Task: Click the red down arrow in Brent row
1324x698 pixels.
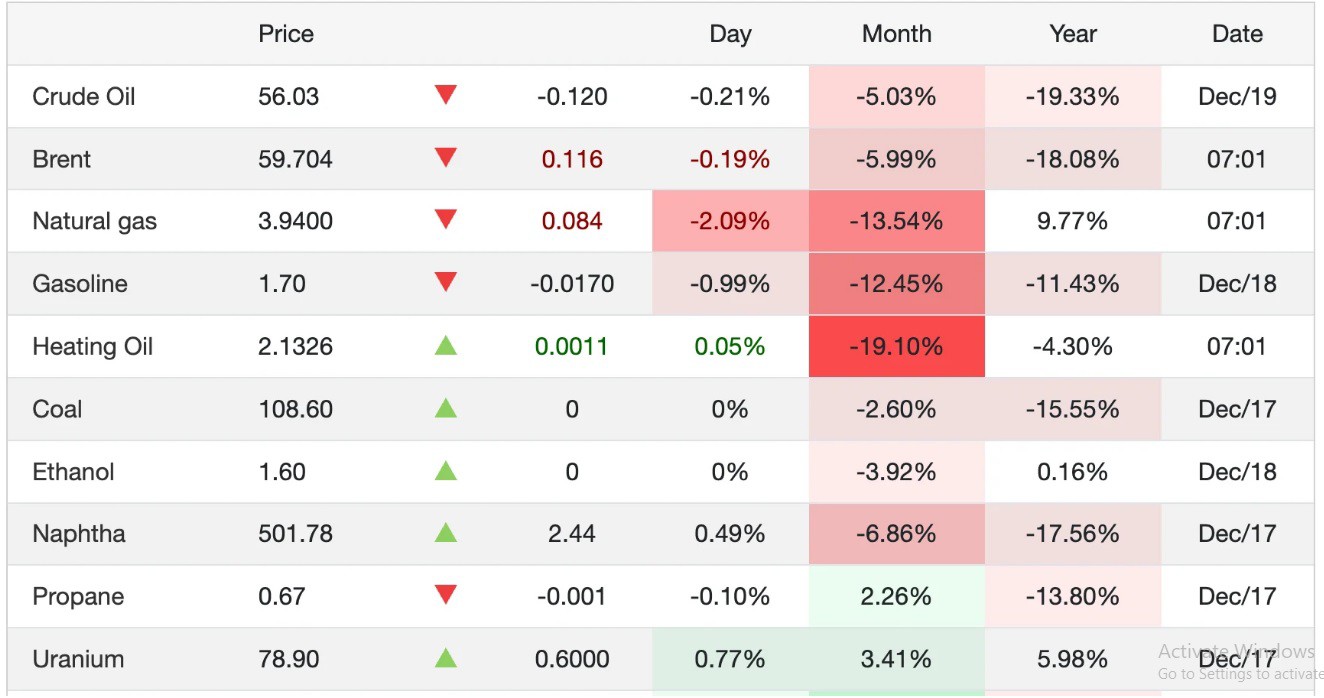Action: [446, 158]
